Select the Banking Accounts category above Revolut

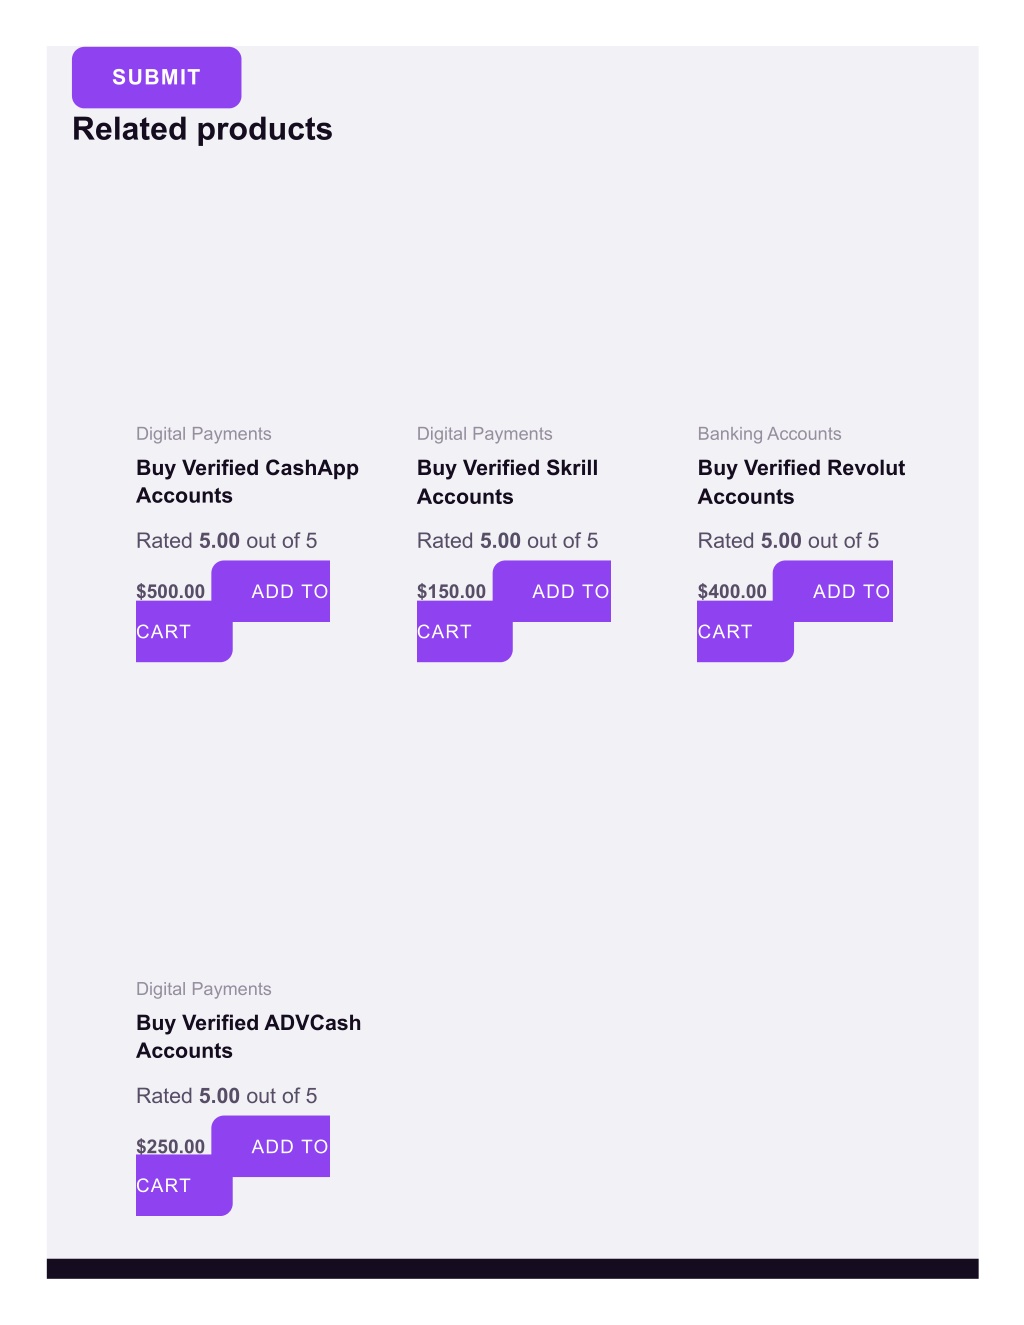click(769, 434)
